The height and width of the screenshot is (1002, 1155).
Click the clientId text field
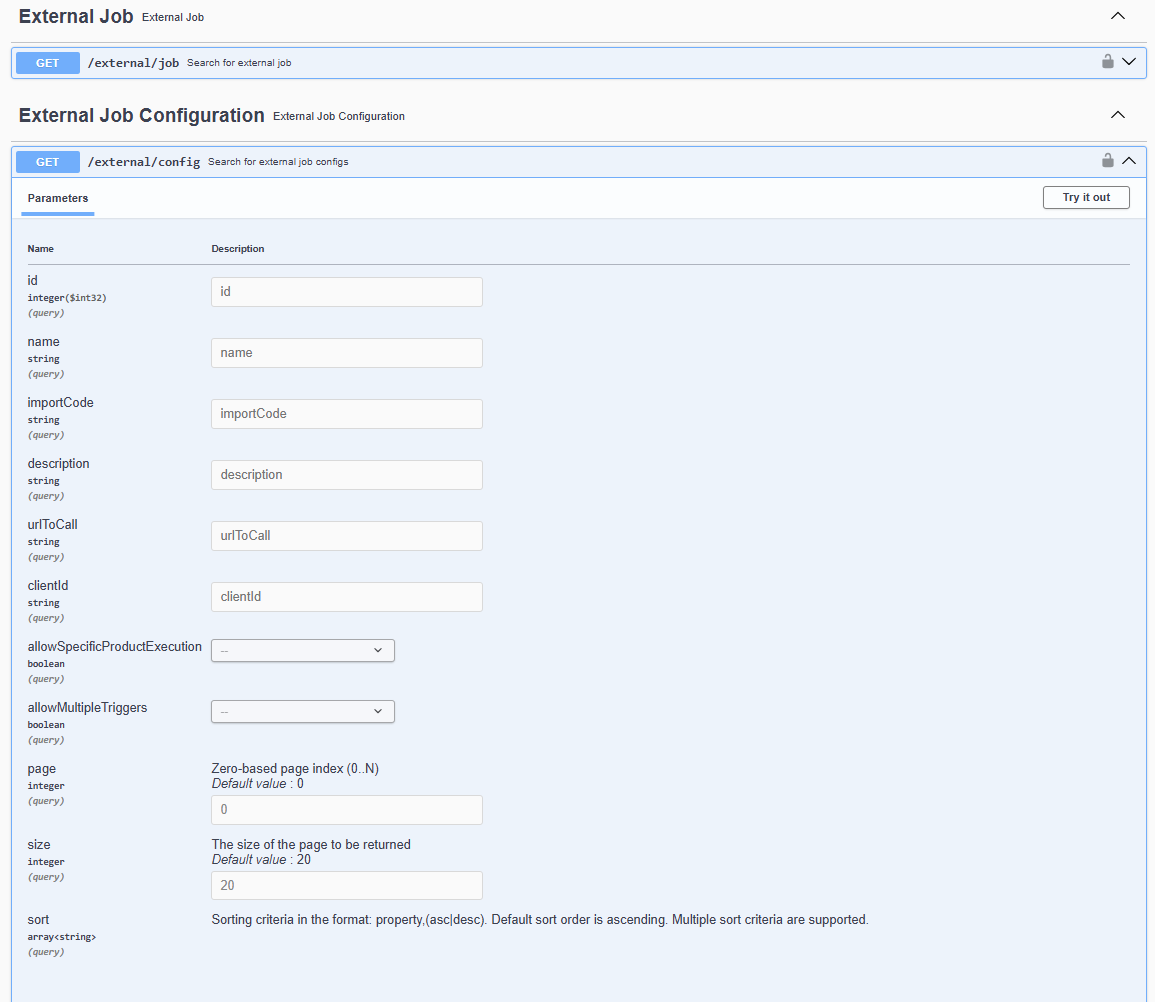(x=346, y=597)
